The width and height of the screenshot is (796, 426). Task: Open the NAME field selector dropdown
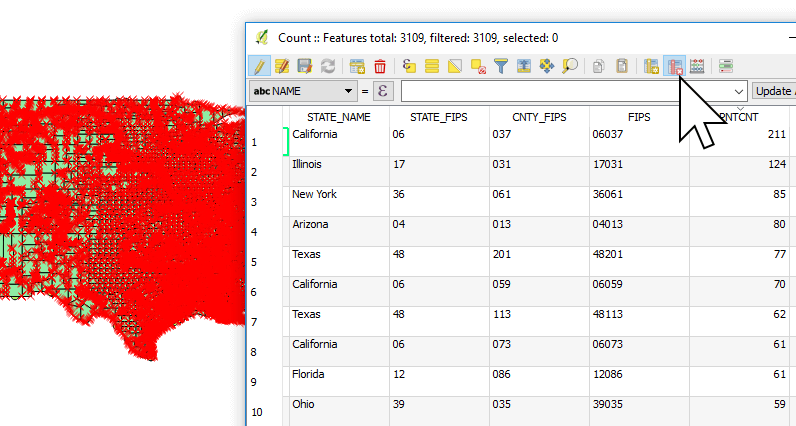click(x=303, y=91)
